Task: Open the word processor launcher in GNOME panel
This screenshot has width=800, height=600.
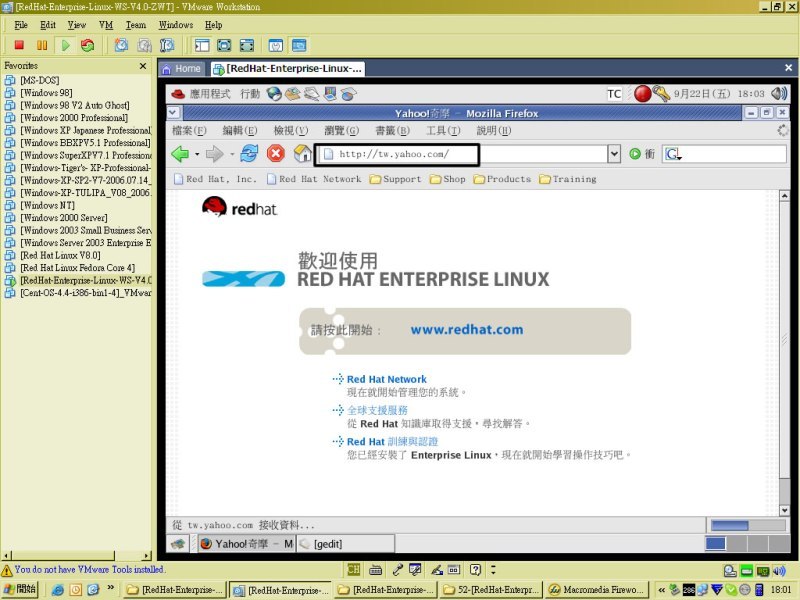Action: pyautogui.click(x=312, y=94)
